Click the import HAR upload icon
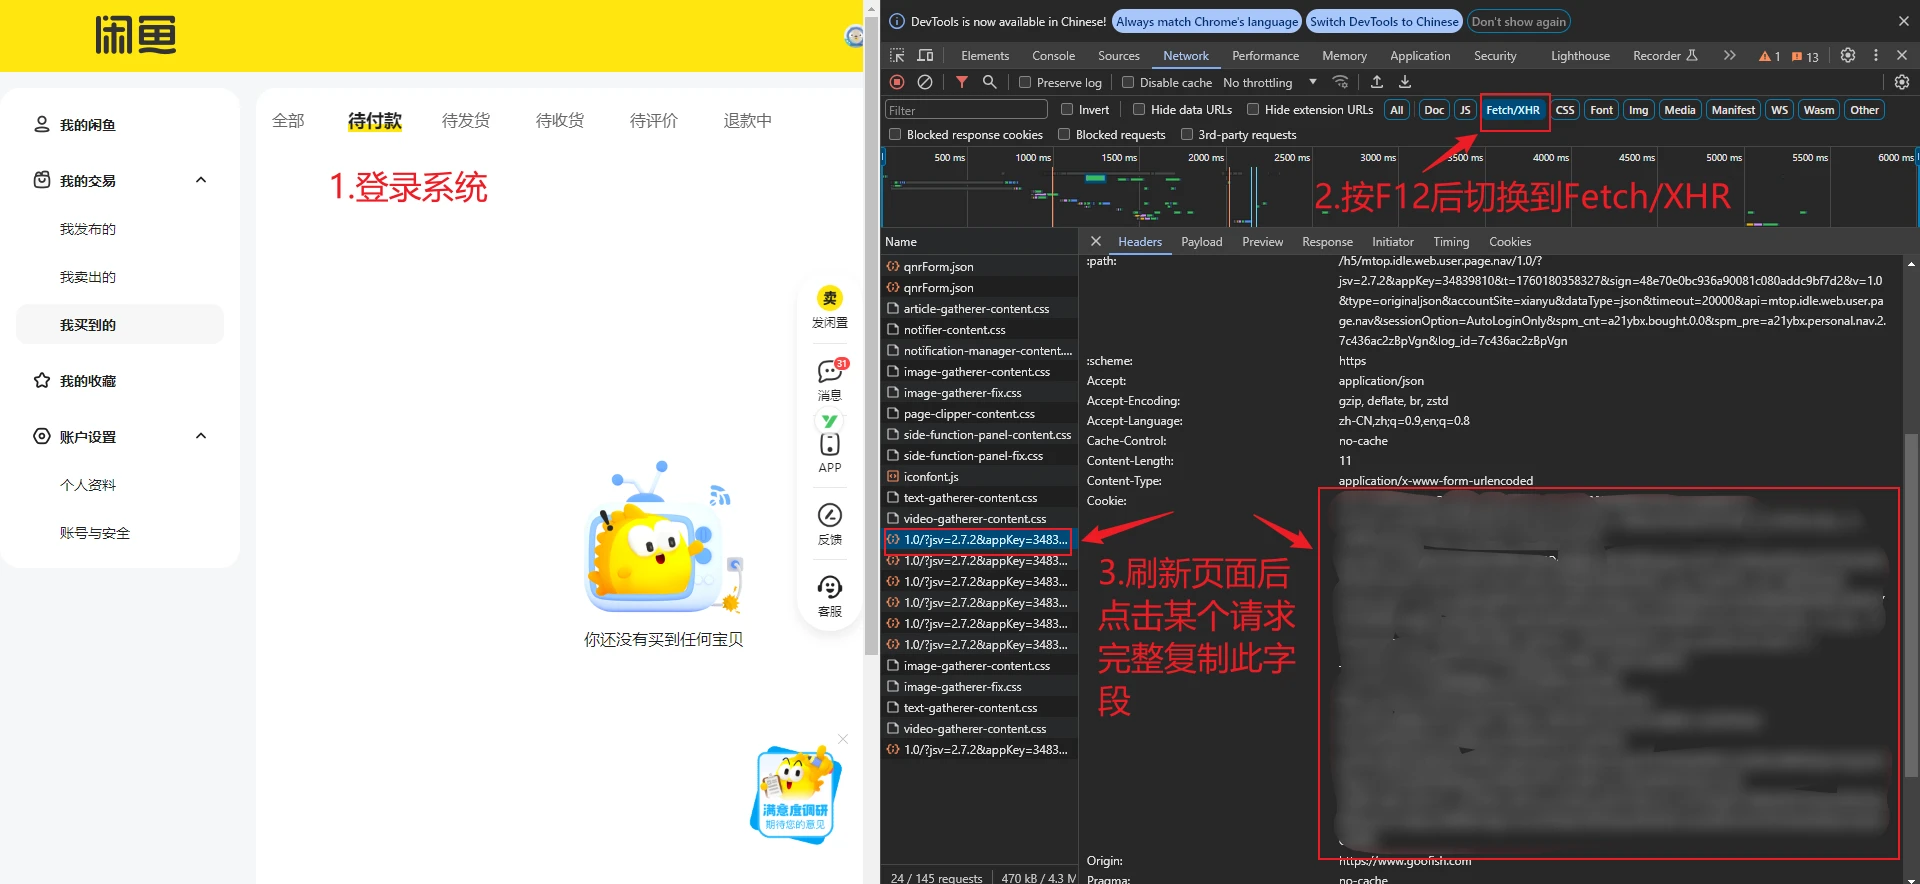 1377,82
